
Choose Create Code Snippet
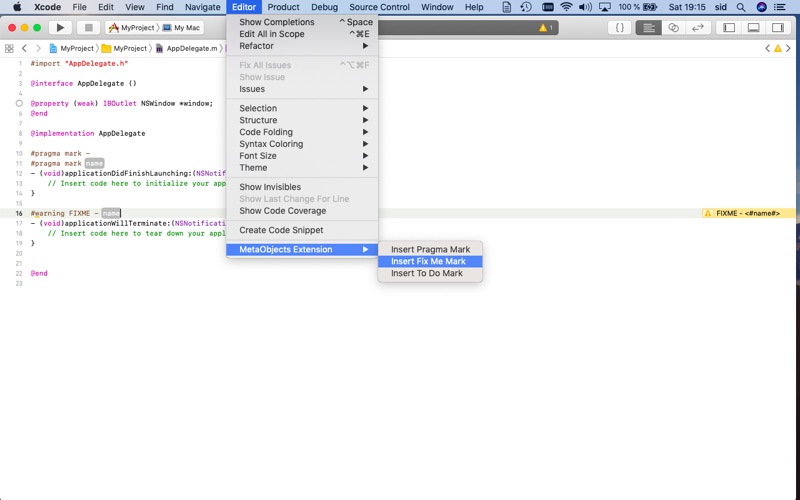[302, 230]
